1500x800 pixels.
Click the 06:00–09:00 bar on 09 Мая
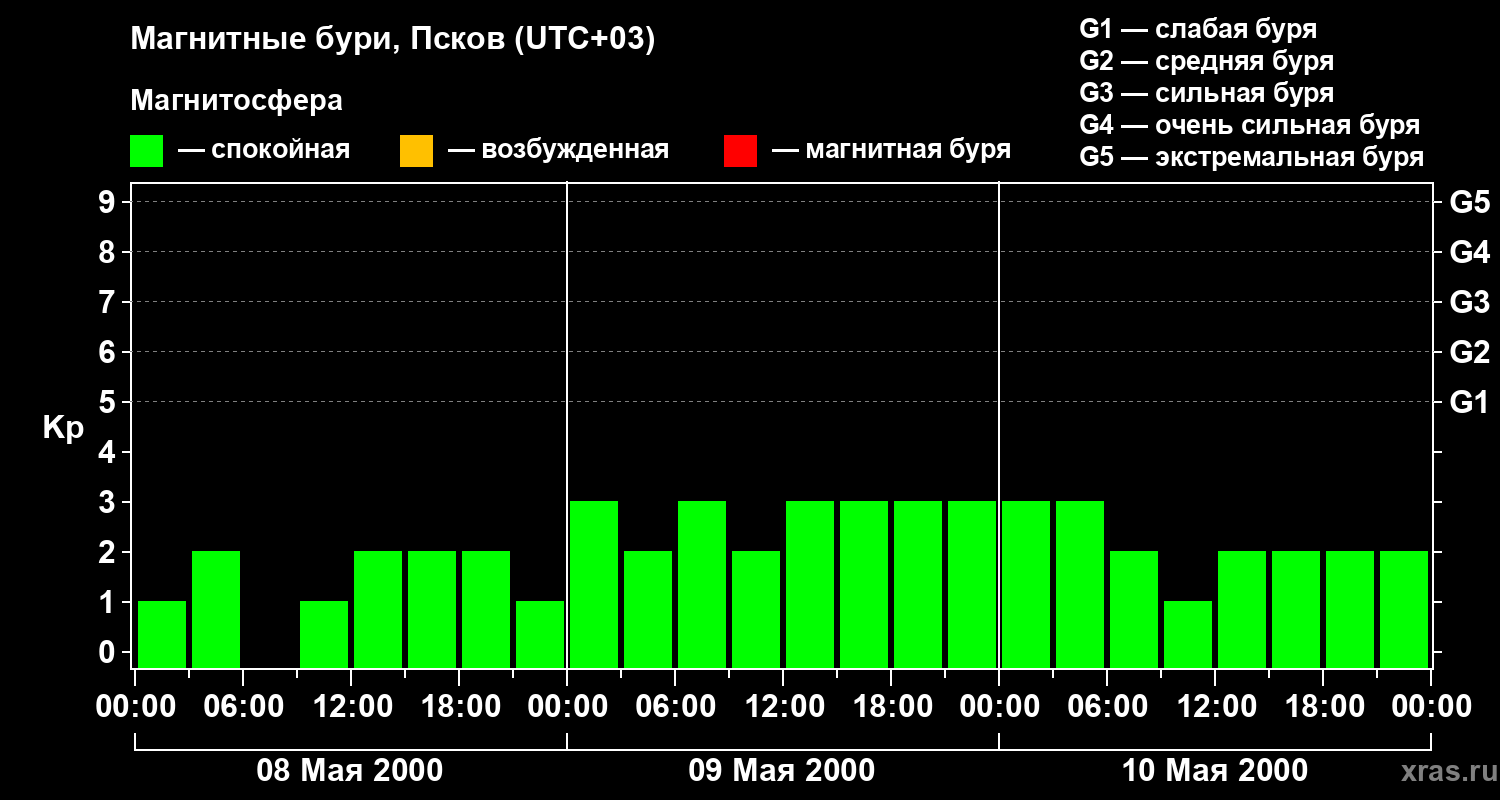tap(702, 584)
